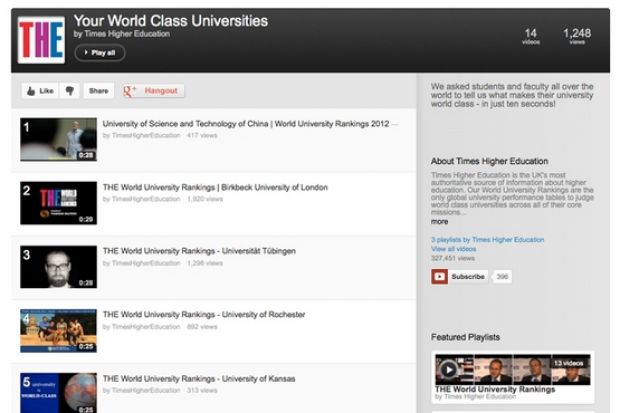
Task: Open the Birkbeck University video thumbnail
Action: (59, 203)
